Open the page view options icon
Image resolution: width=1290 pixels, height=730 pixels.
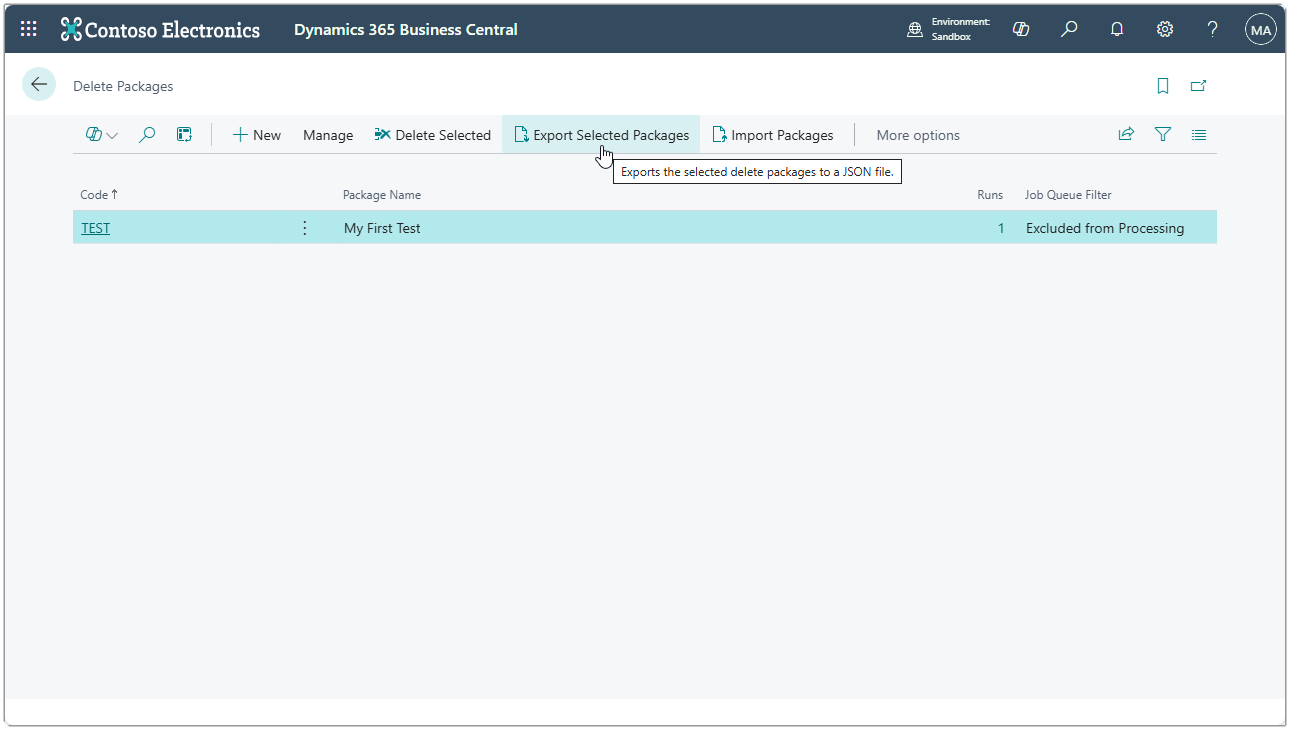pyautogui.click(x=1198, y=134)
